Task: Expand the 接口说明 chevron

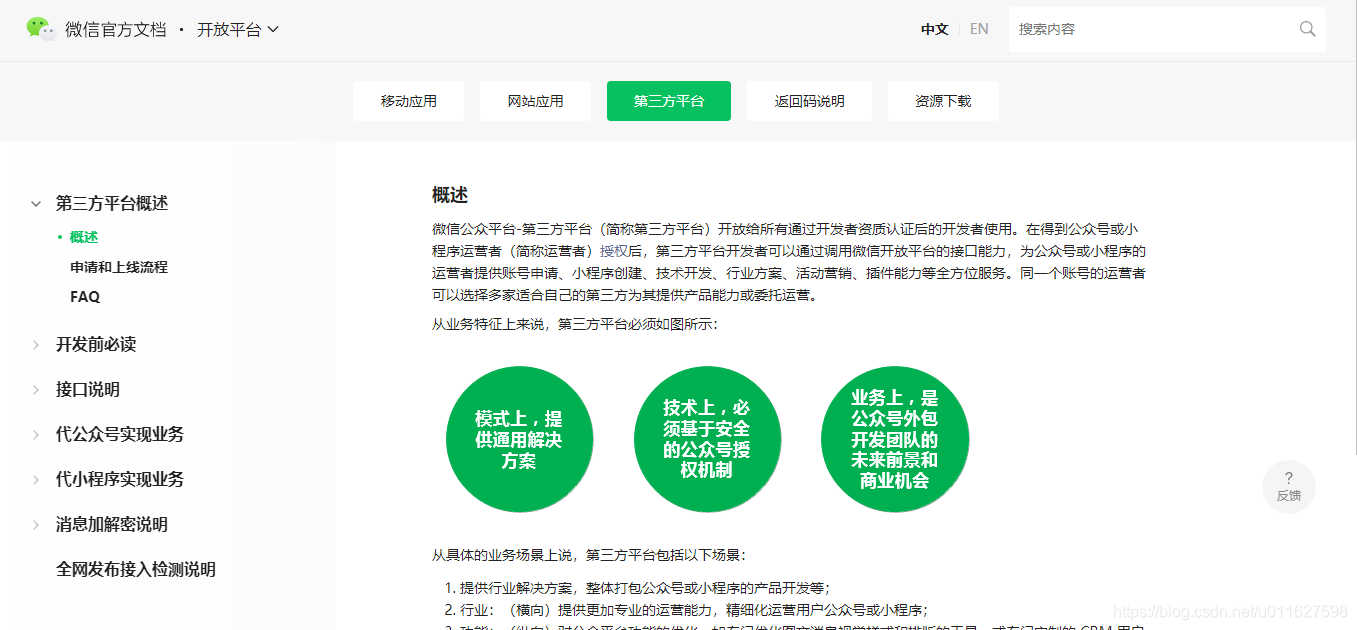Action: (36, 390)
